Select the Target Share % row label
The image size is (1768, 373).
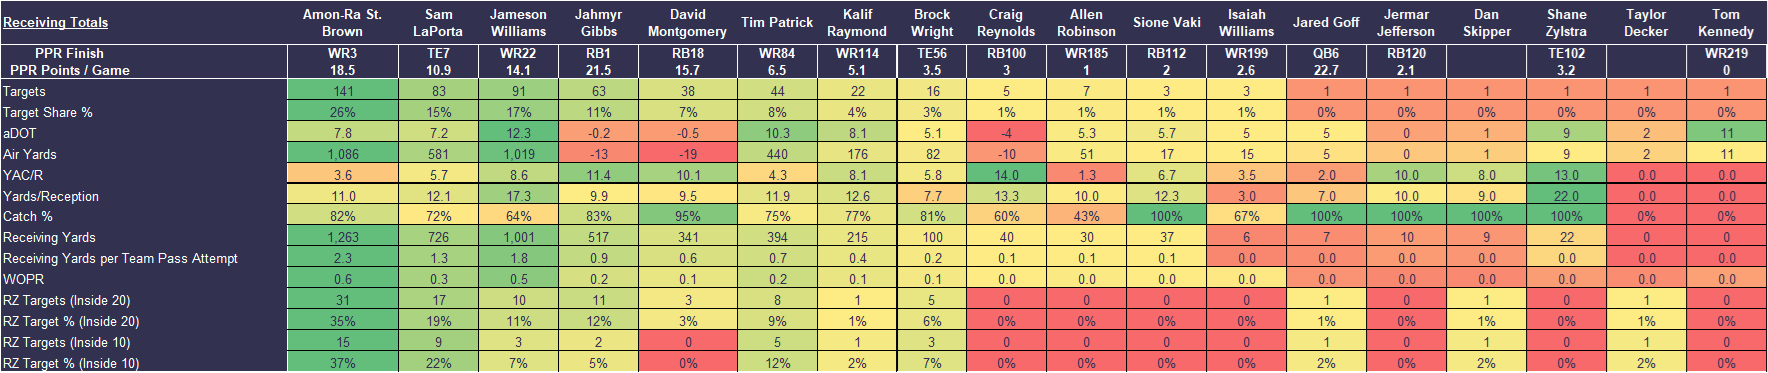pyautogui.click(x=48, y=112)
